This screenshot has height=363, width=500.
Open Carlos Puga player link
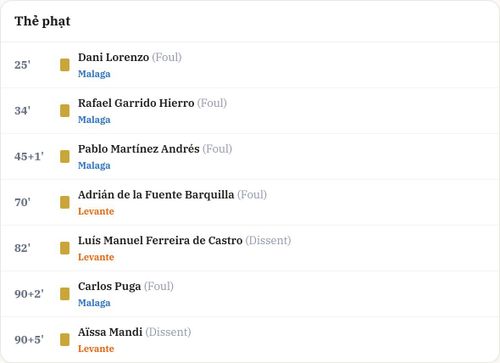coord(109,287)
